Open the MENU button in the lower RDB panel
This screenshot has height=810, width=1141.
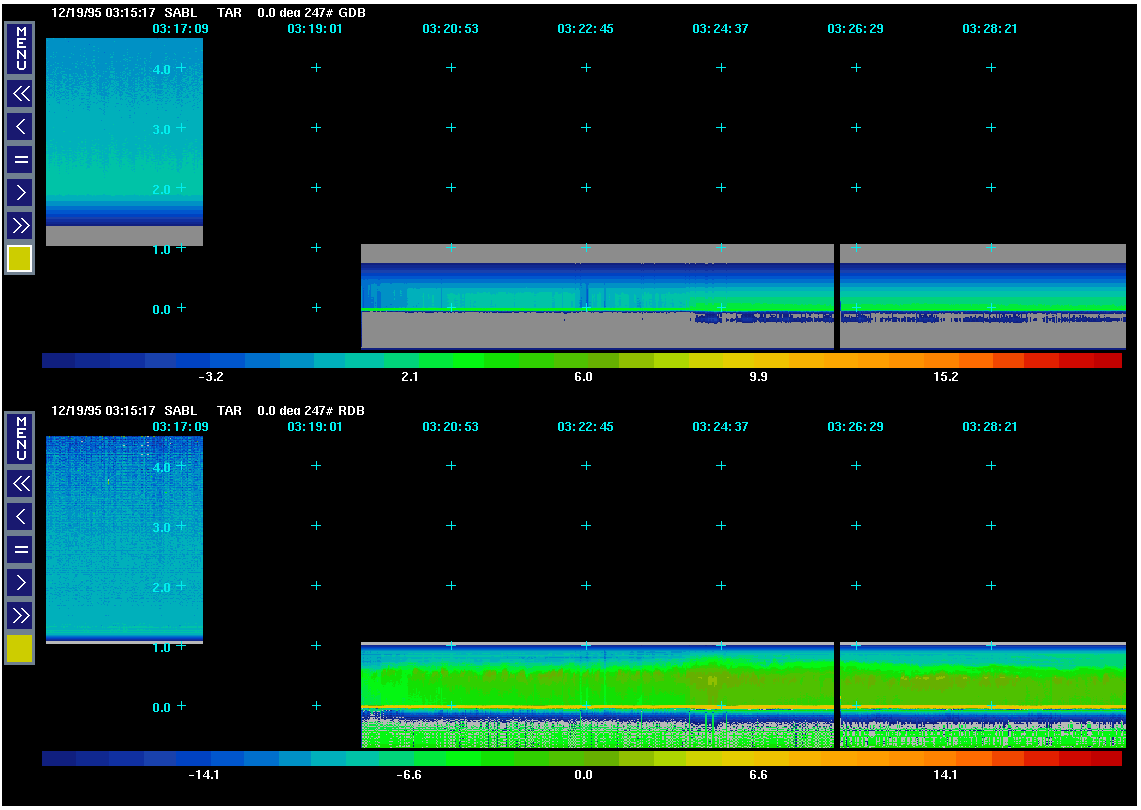click(x=20, y=439)
